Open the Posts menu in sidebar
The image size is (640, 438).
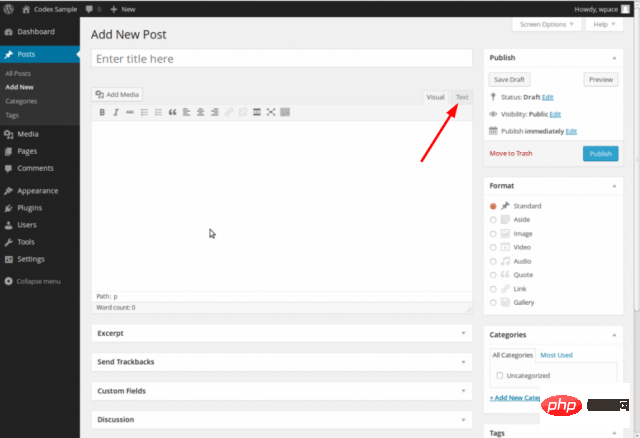click(40, 54)
